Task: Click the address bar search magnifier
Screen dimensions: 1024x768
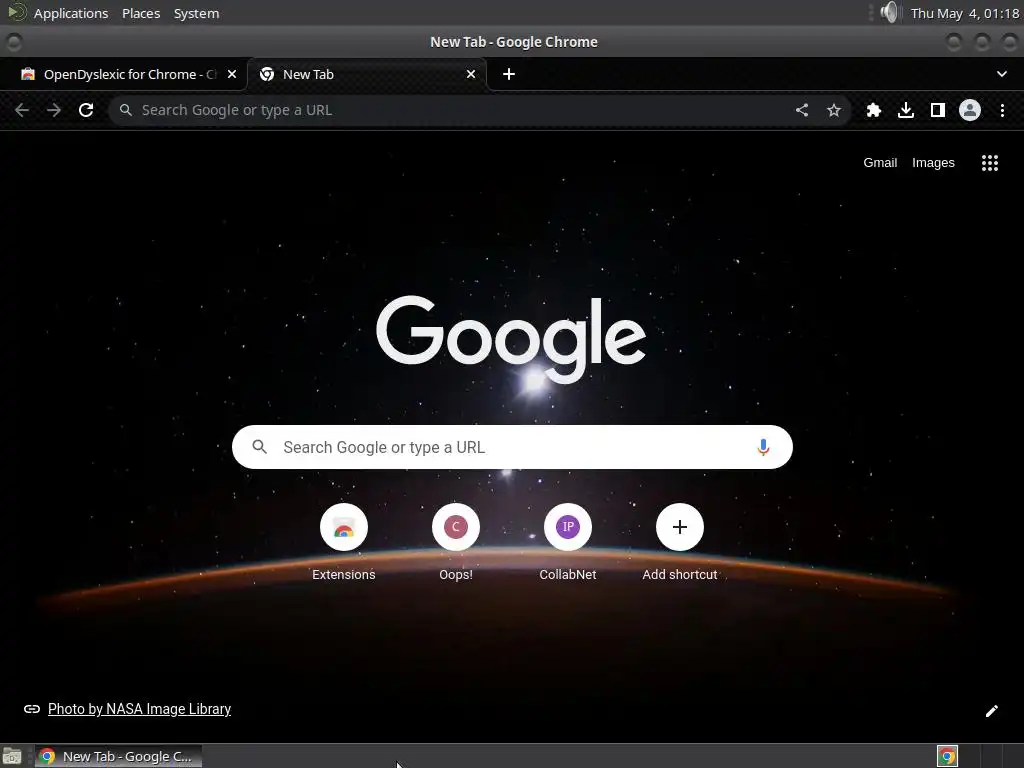Action: [x=126, y=110]
